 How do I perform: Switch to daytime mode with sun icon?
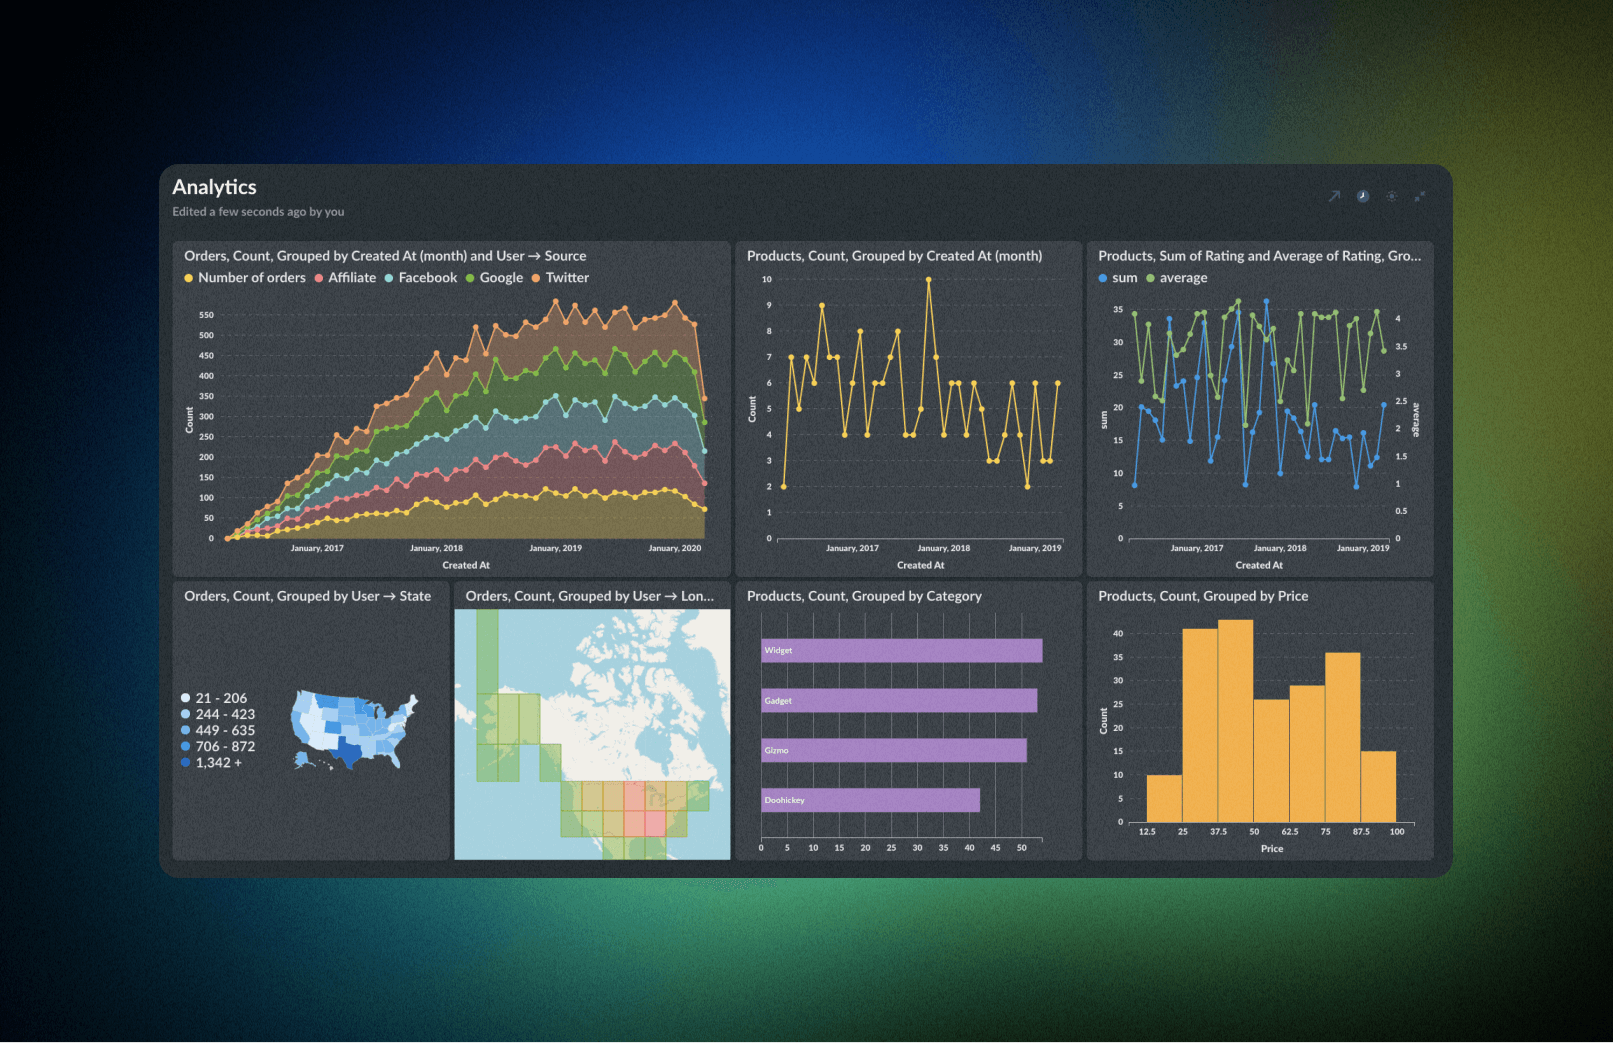tap(1391, 196)
